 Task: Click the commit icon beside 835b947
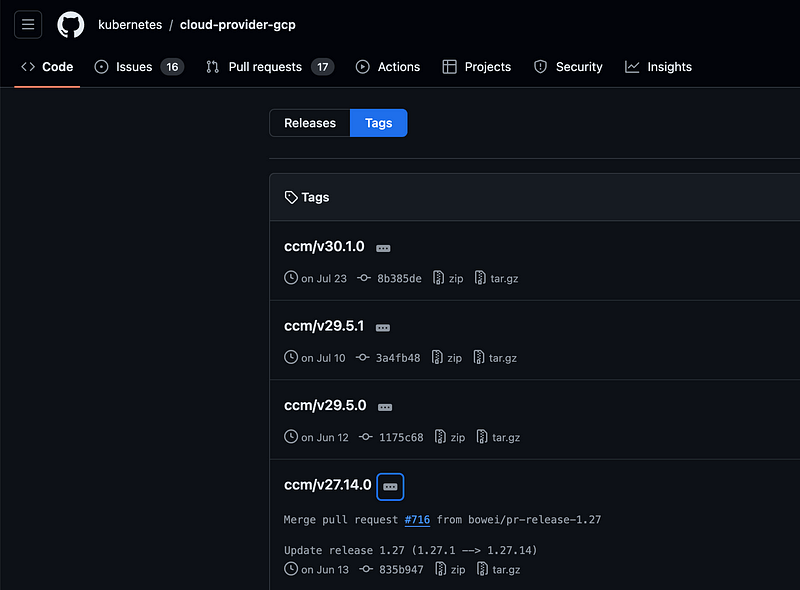(x=366, y=569)
